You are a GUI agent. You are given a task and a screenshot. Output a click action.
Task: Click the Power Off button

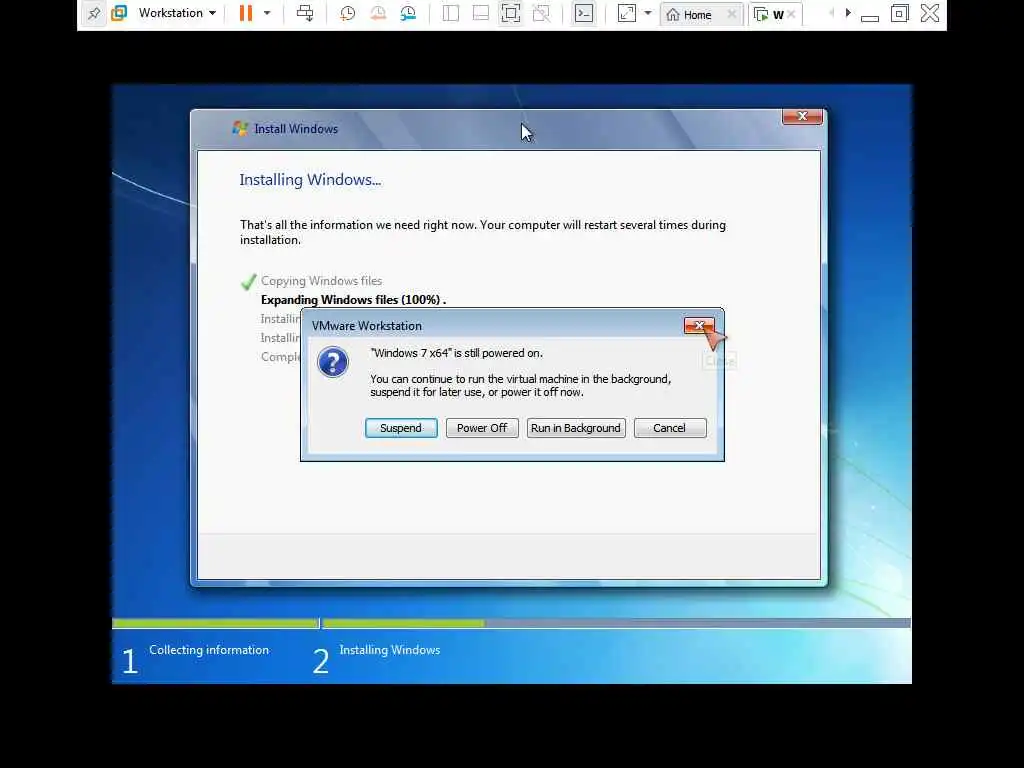[482, 428]
